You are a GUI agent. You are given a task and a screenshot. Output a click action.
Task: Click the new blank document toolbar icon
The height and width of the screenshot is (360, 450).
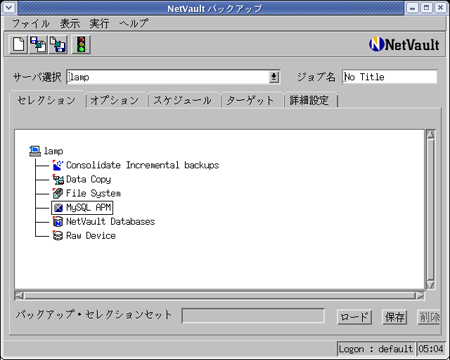18,44
